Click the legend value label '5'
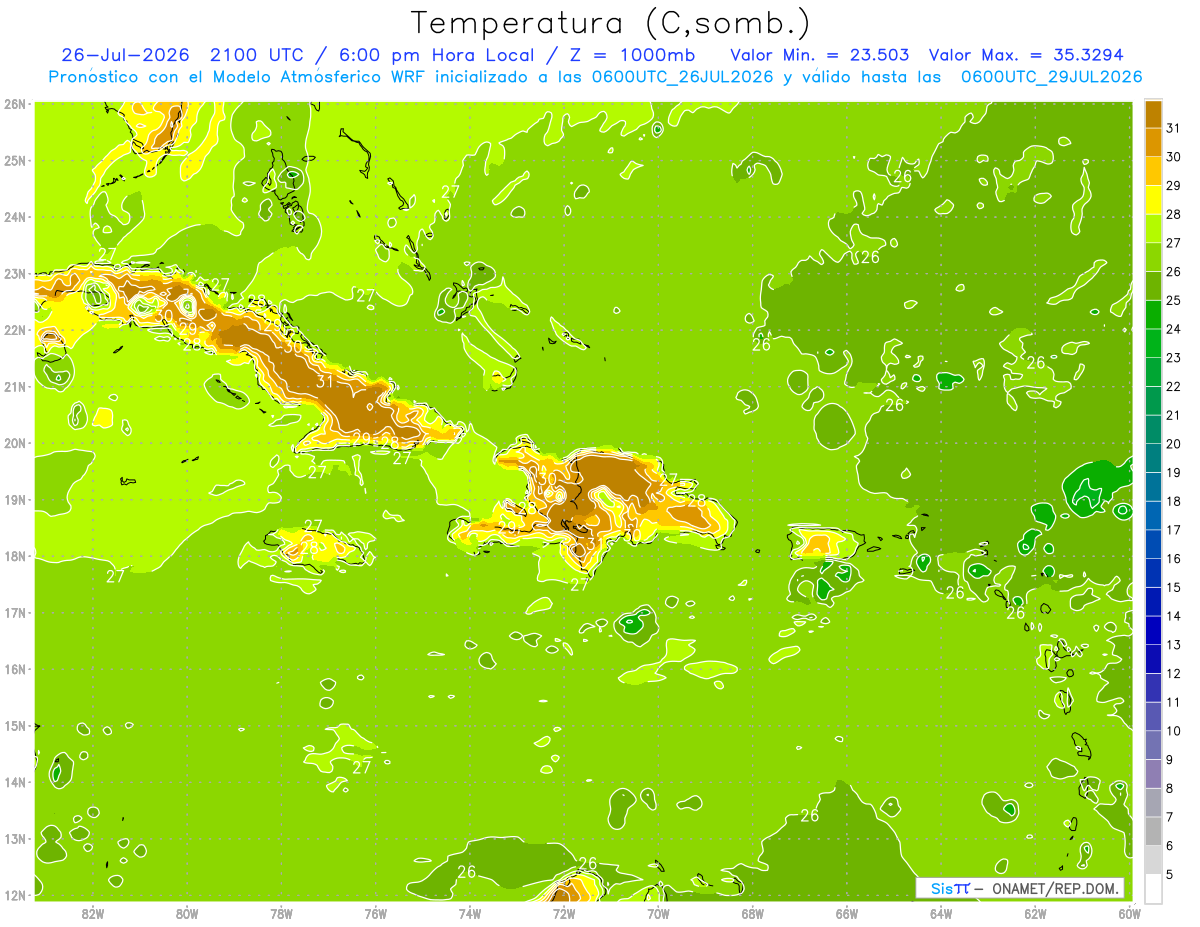 [1170, 874]
